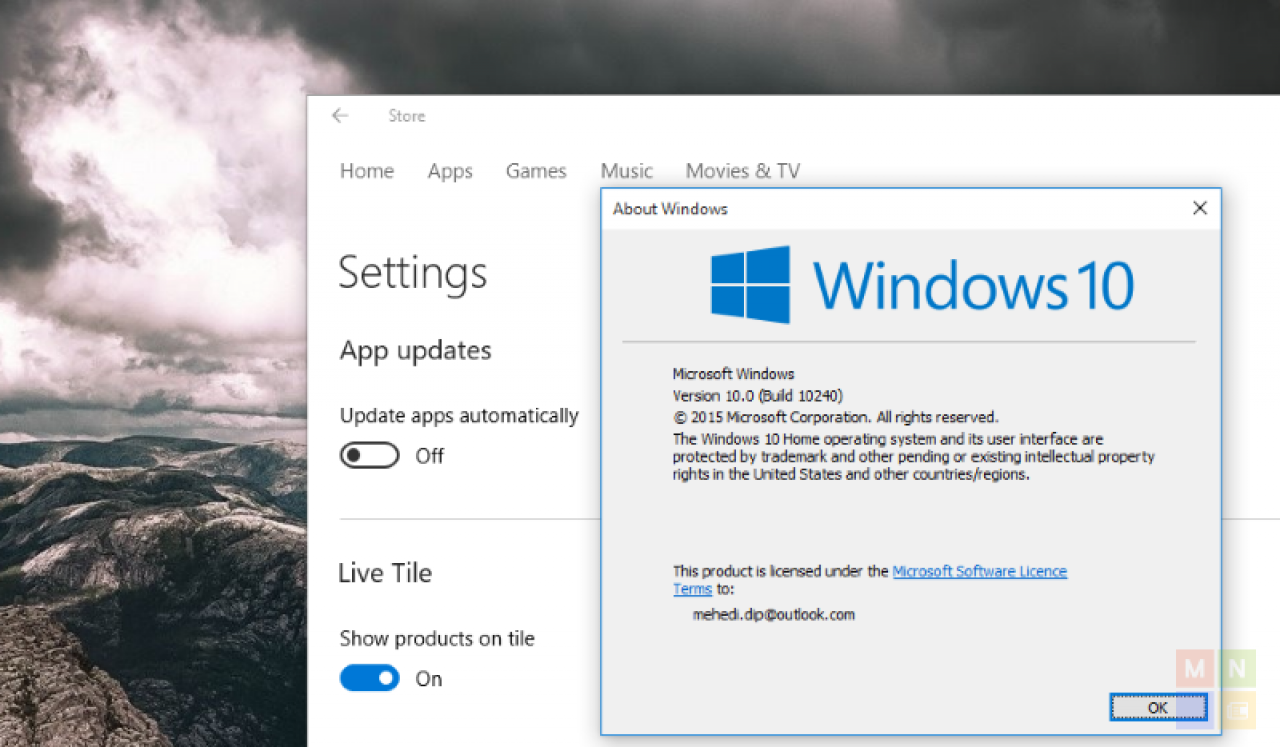The image size is (1280, 747).
Task: Go back using the Store back arrow
Action: [340, 116]
